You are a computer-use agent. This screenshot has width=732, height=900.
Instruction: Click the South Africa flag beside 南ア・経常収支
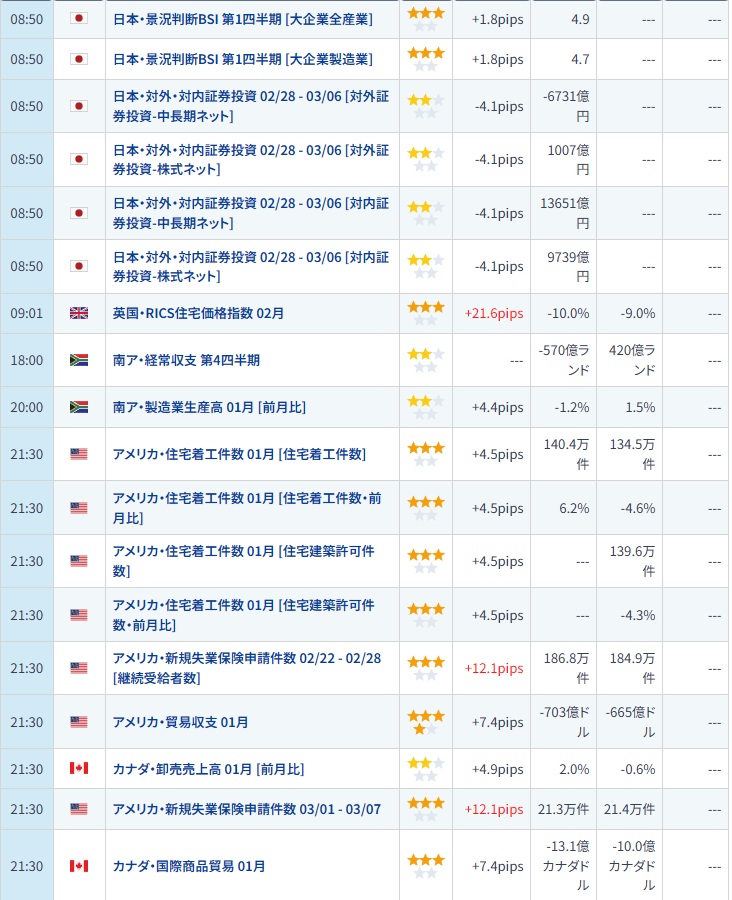(79, 360)
